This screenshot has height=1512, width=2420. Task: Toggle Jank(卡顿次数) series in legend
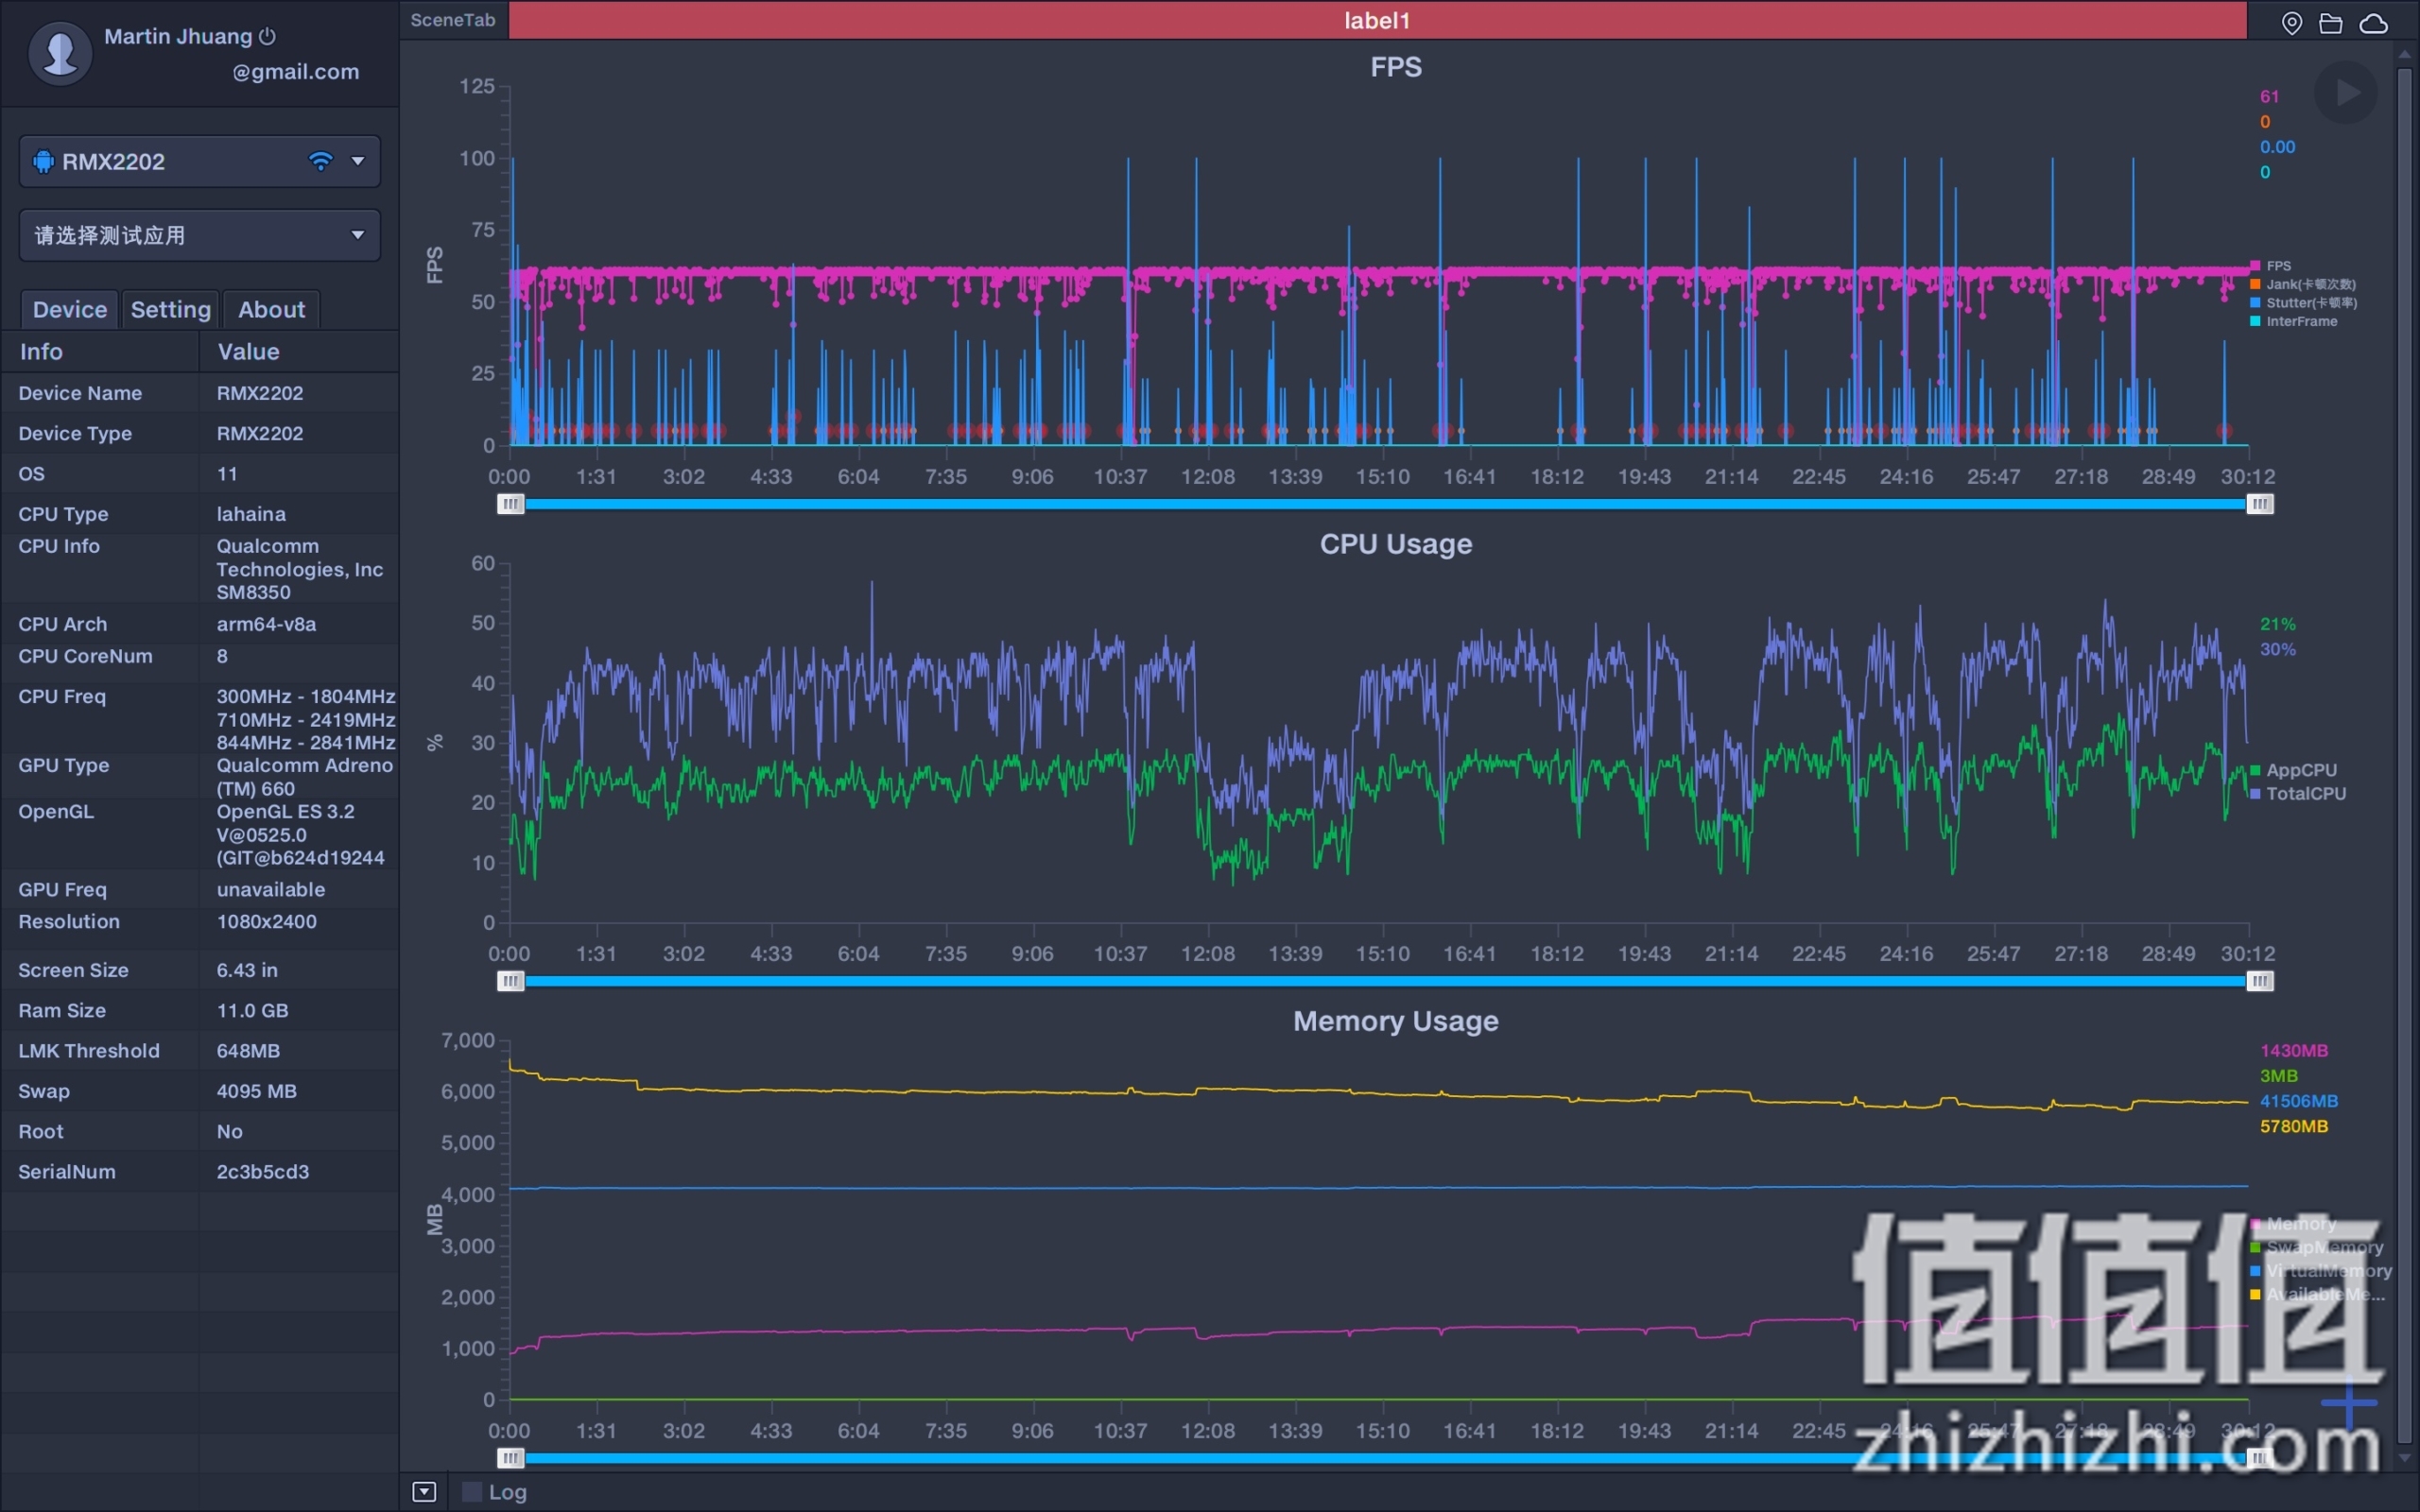2302,284
